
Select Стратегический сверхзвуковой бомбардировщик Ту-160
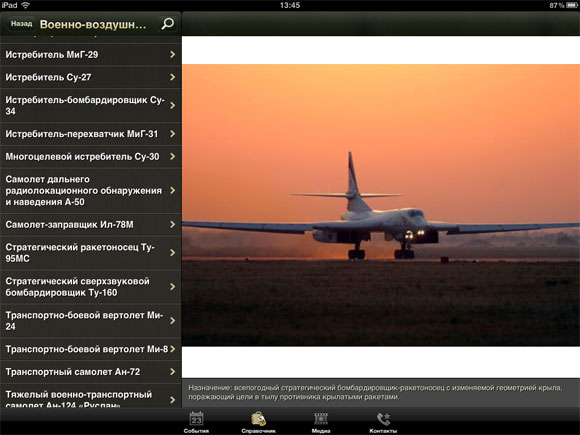click(x=91, y=287)
